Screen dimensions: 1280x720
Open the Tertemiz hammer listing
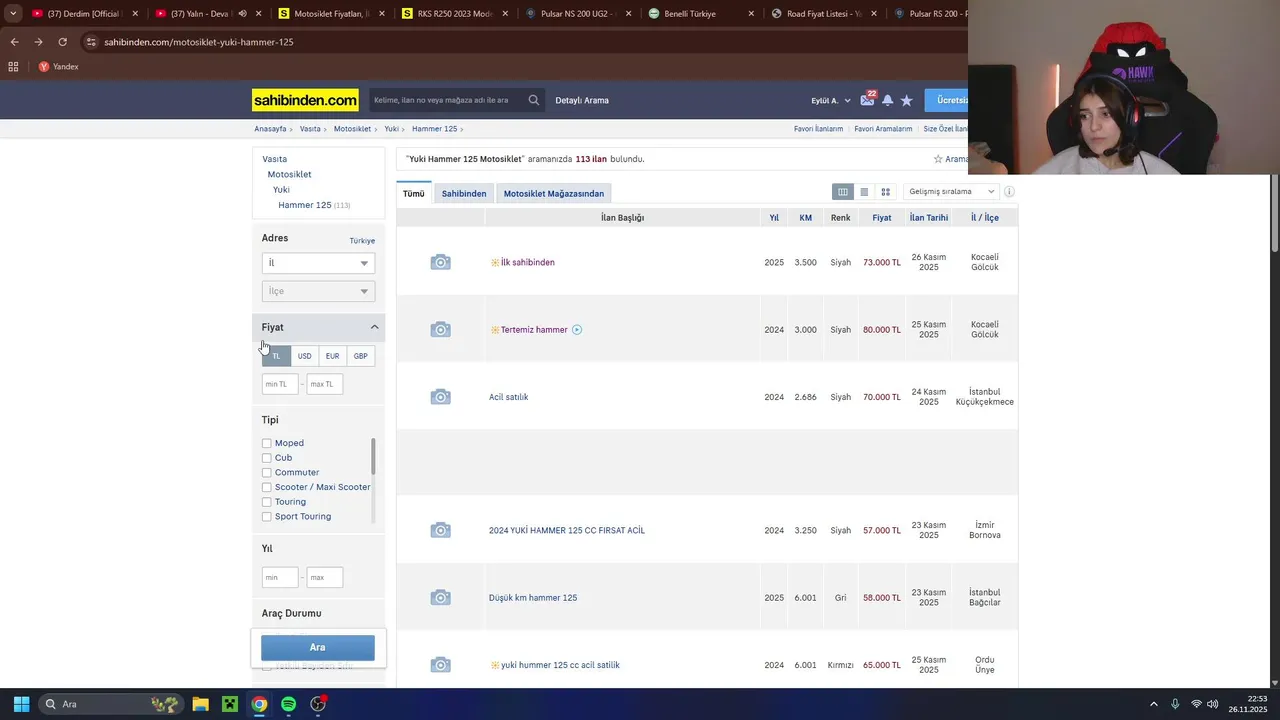pyautogui.click(x=534, y=330)
